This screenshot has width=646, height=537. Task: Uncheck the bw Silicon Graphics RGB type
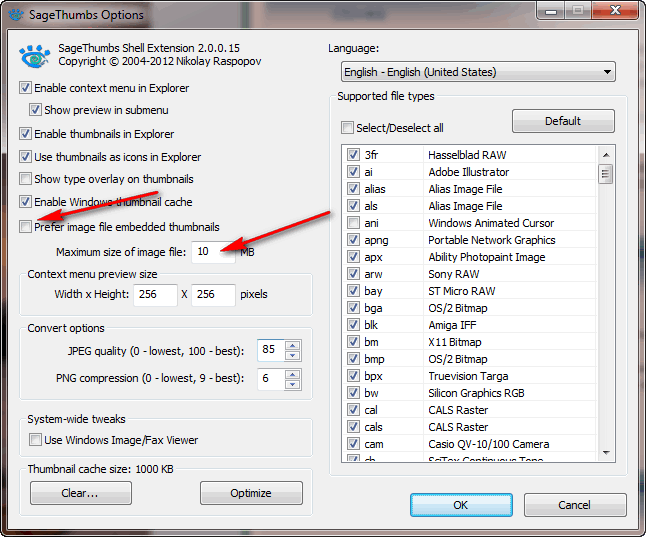353,393
